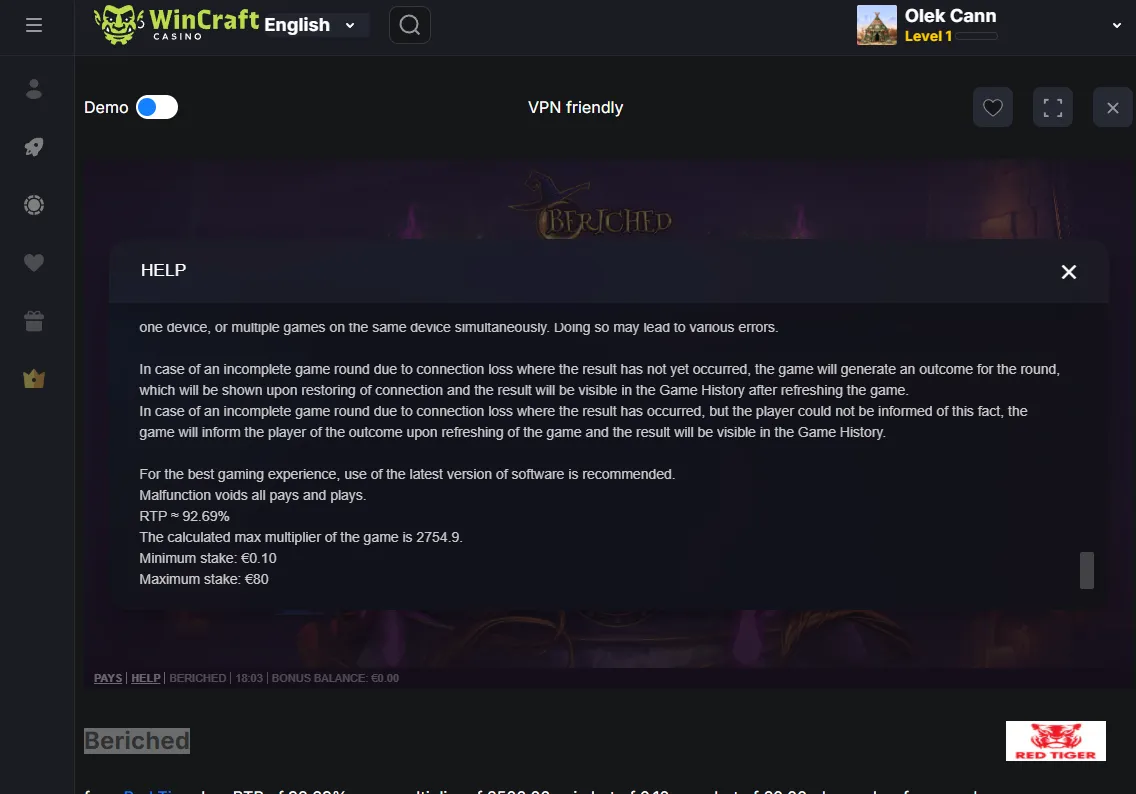Open the gift bonuses sidebar icon

coord(33,321)
